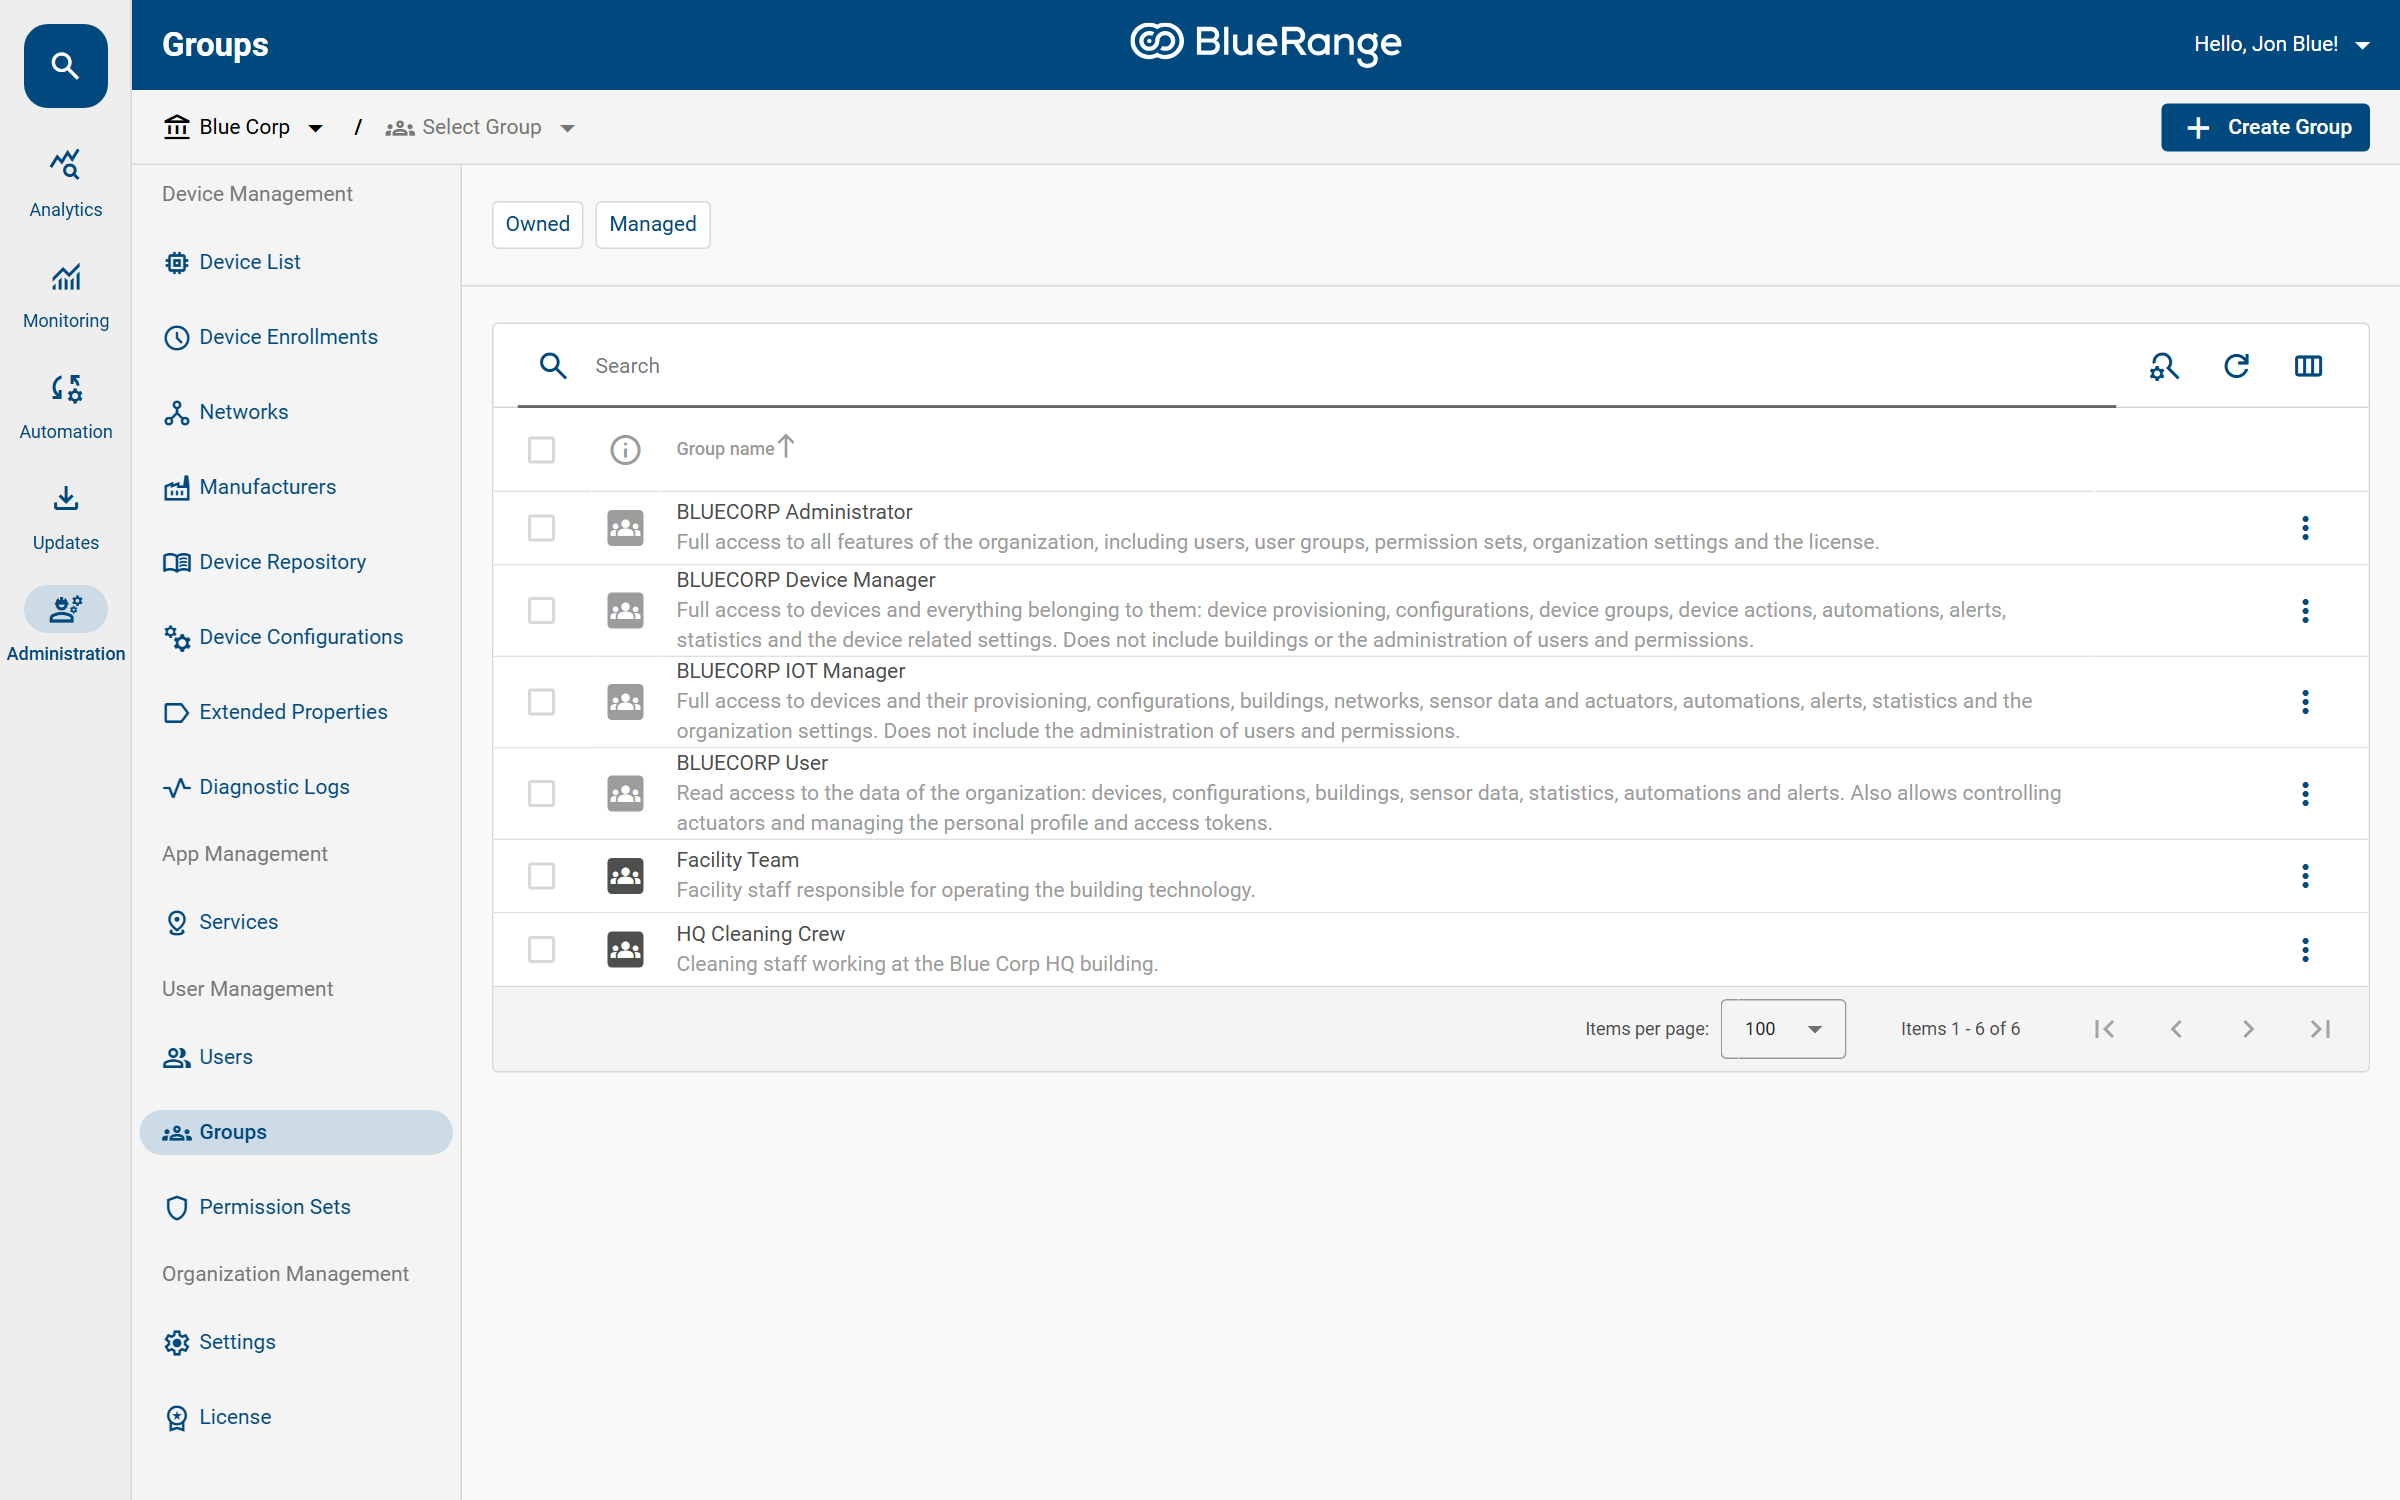The height and width of the screenshot is (1500, 2400).
Task: Open Updates section
Action: pos(65,518)
